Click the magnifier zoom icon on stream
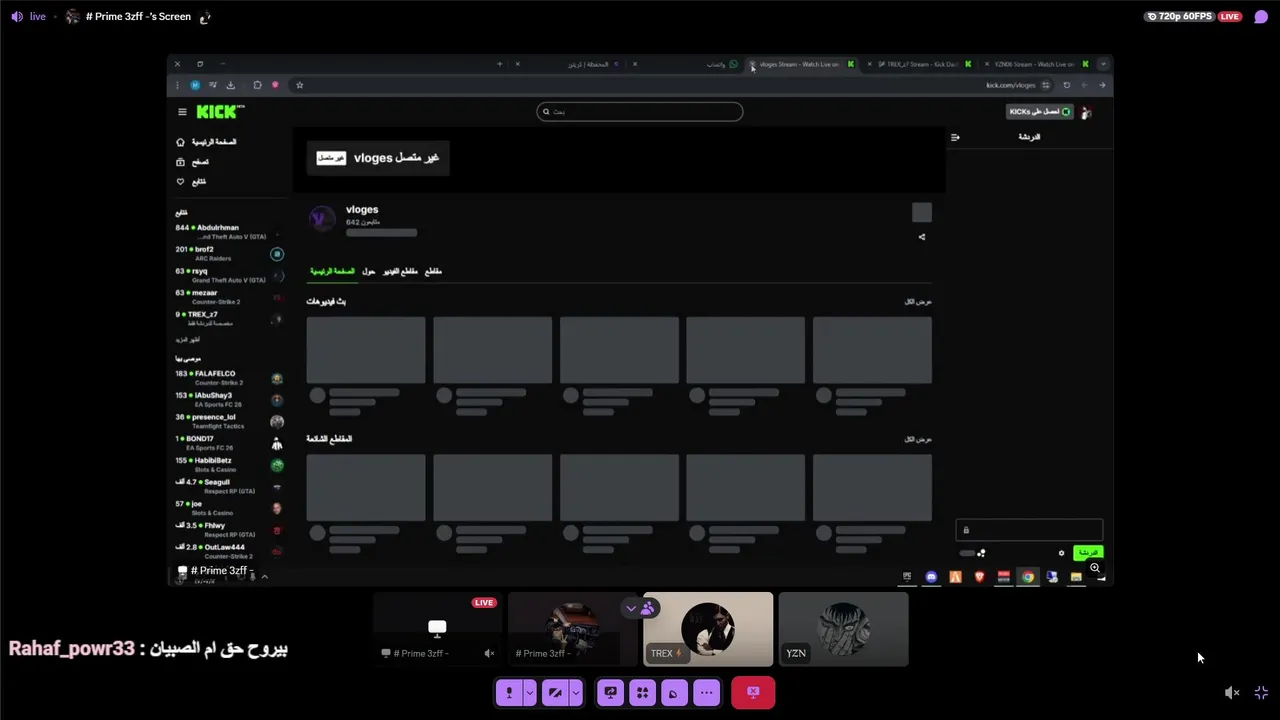 click(x=1095, y=568)
